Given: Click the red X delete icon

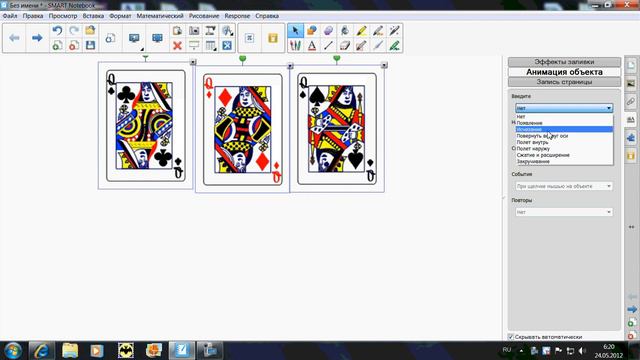Looking at the screenshot, I should point(177,45).
